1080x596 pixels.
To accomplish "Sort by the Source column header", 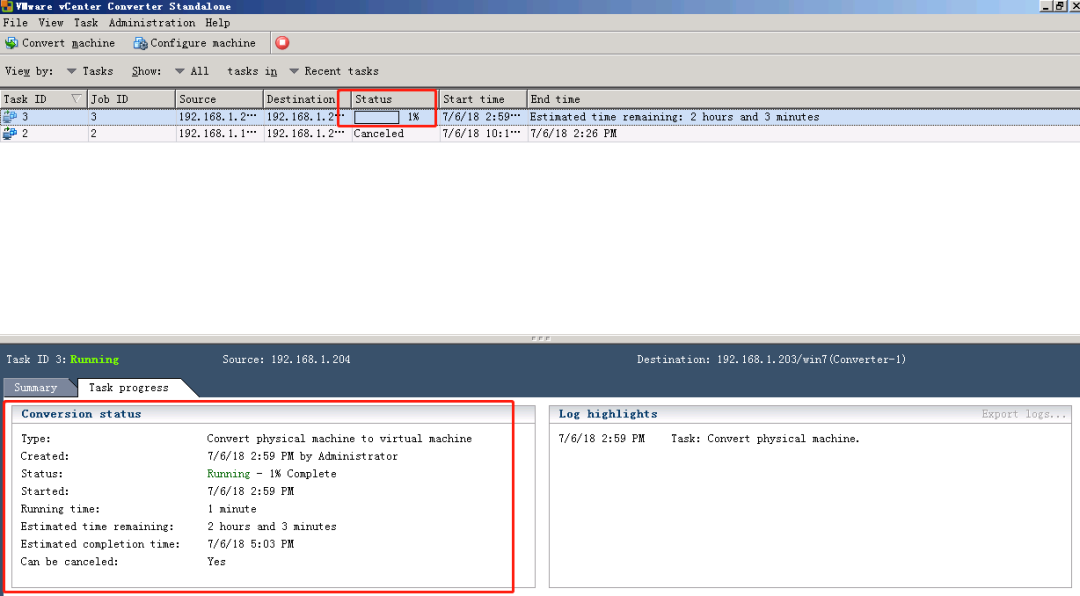I will coord(219,99).
